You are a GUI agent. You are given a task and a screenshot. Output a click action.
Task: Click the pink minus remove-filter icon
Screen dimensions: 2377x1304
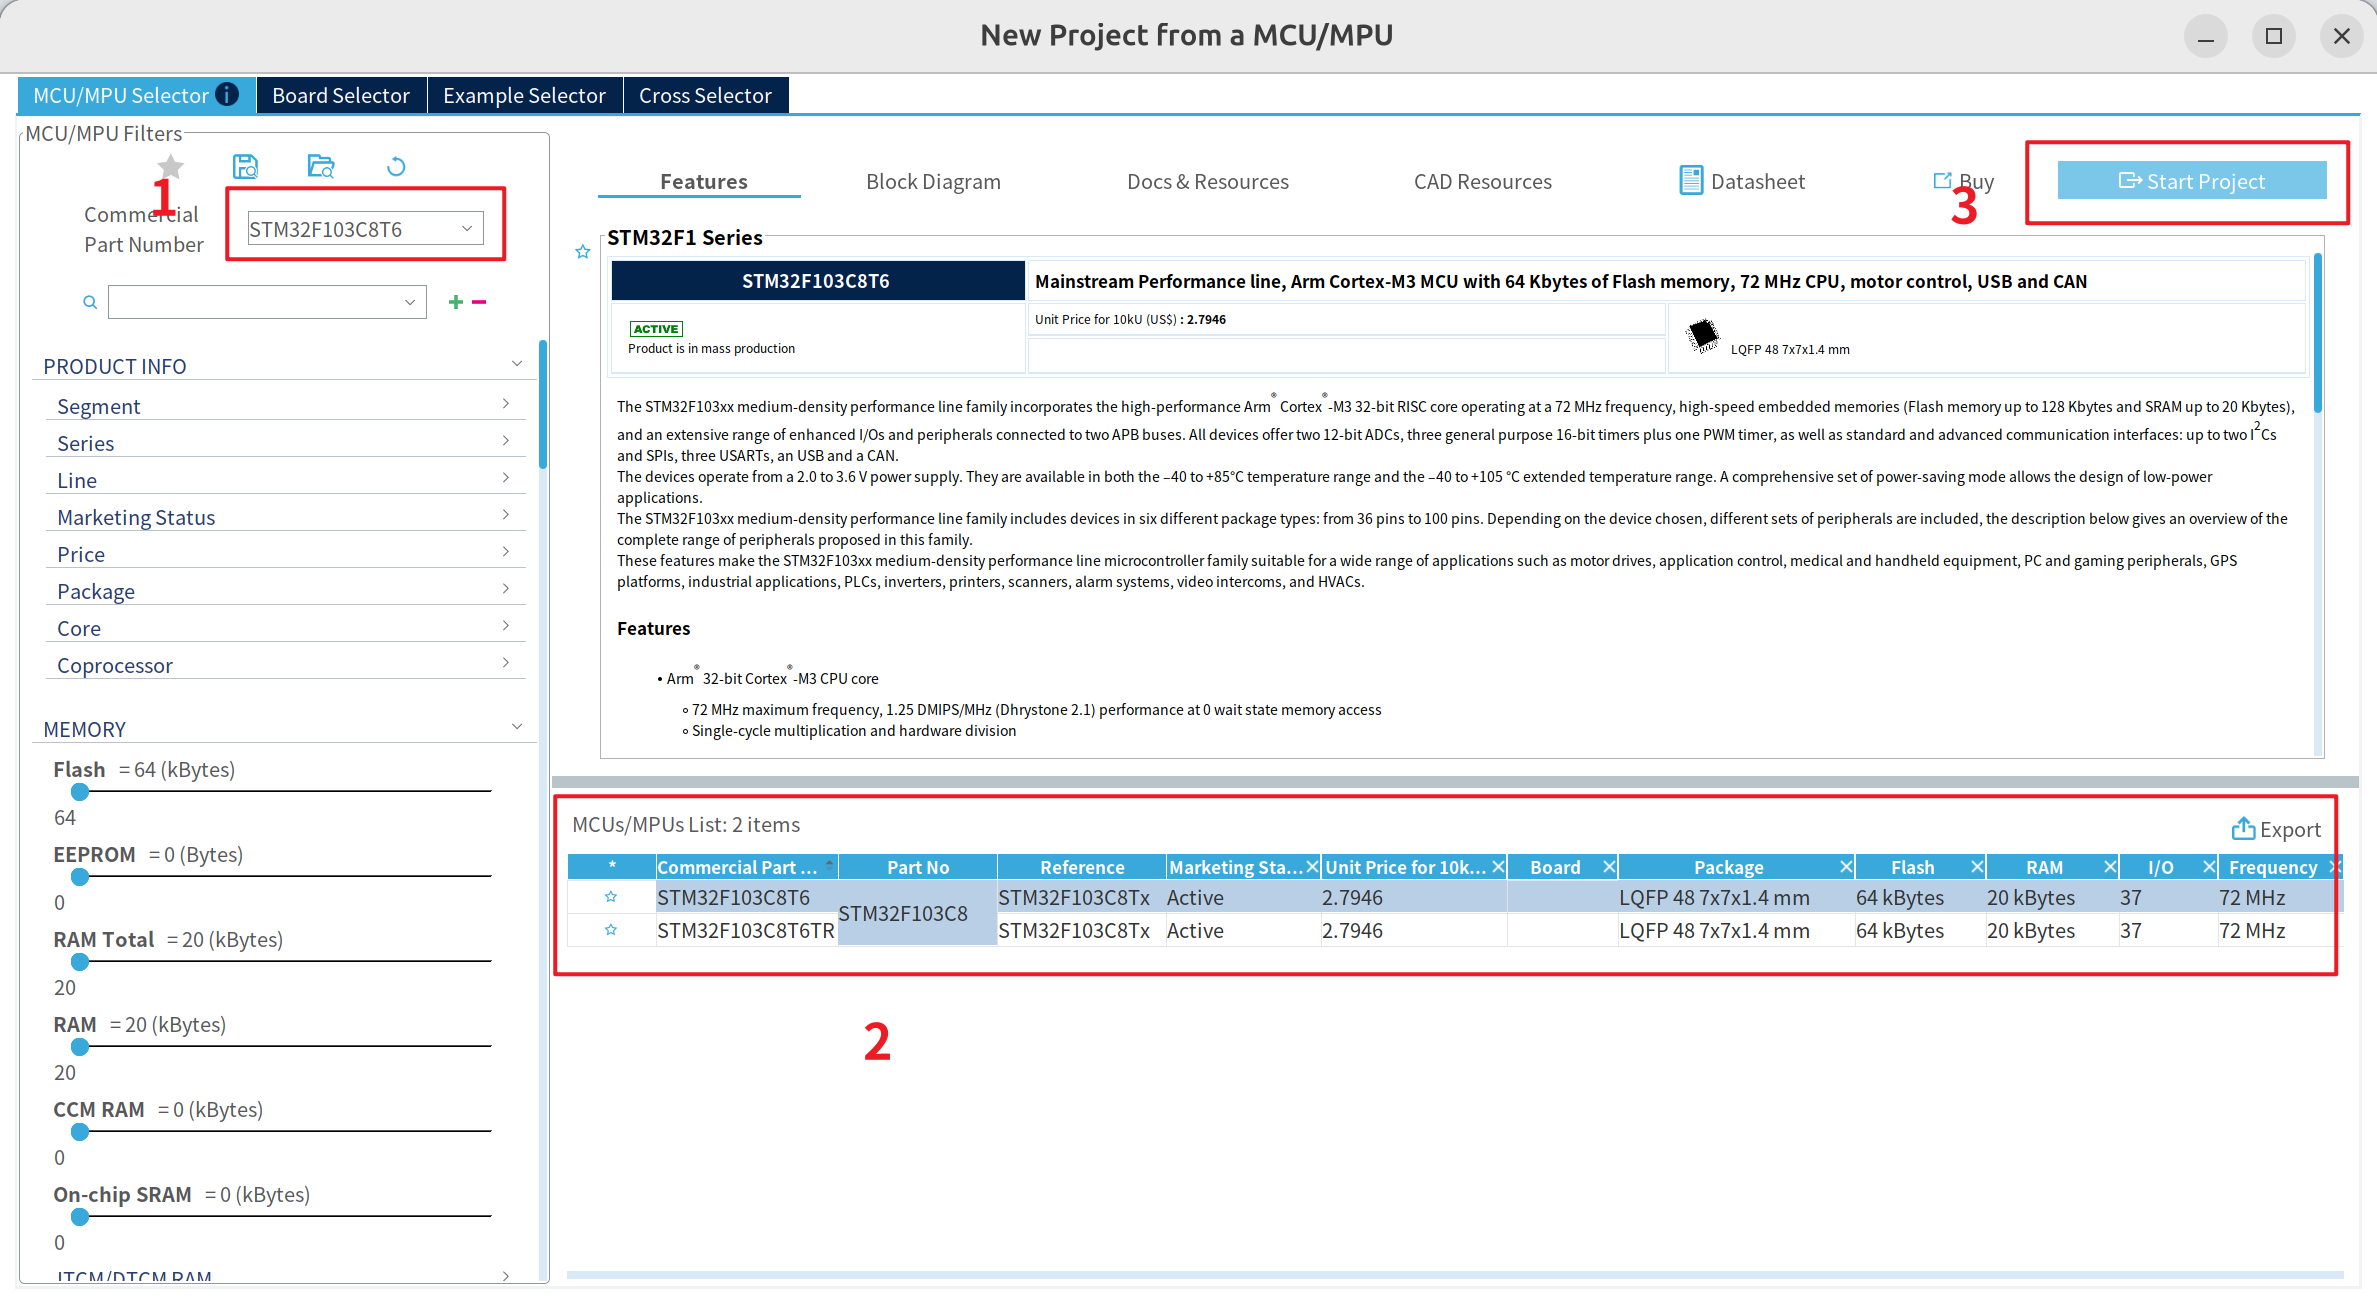[479, 302]
